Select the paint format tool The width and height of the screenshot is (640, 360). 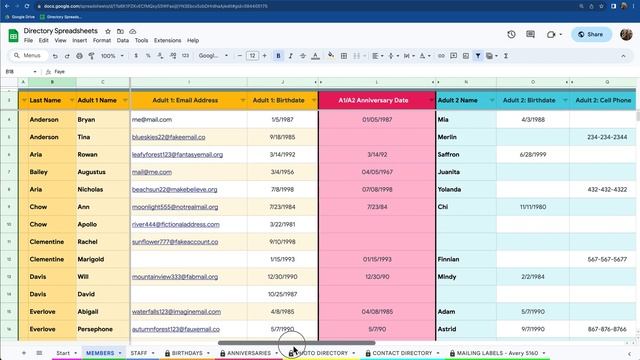click(91, 56)
